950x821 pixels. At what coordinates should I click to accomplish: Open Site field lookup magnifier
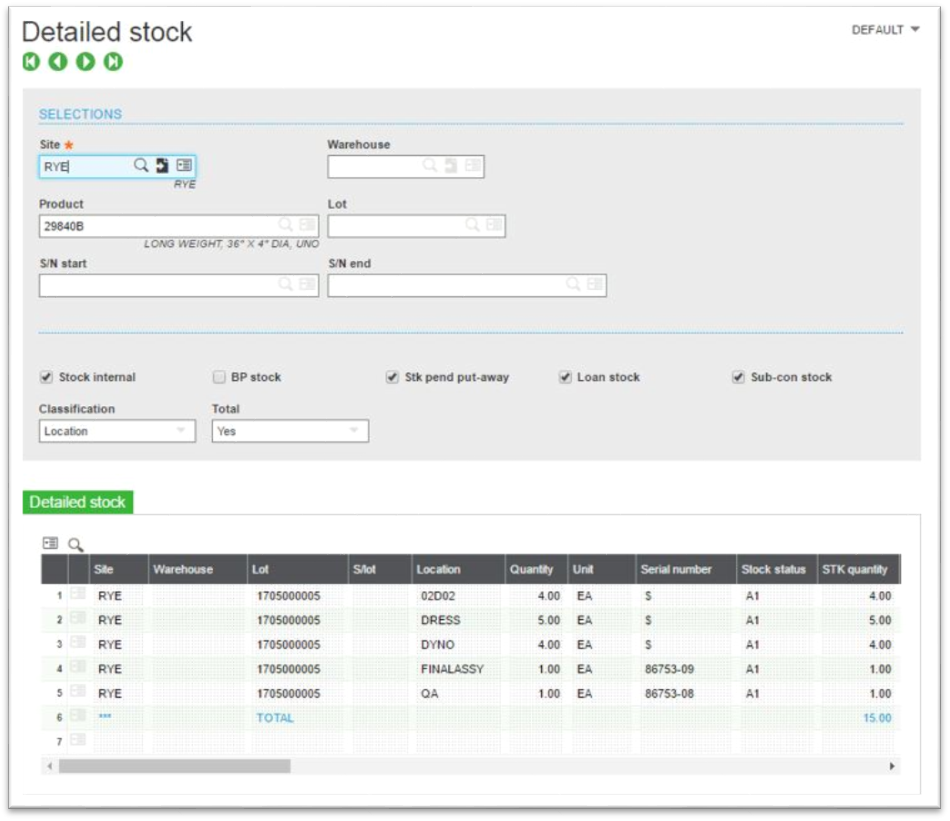[x=141, y=165]
